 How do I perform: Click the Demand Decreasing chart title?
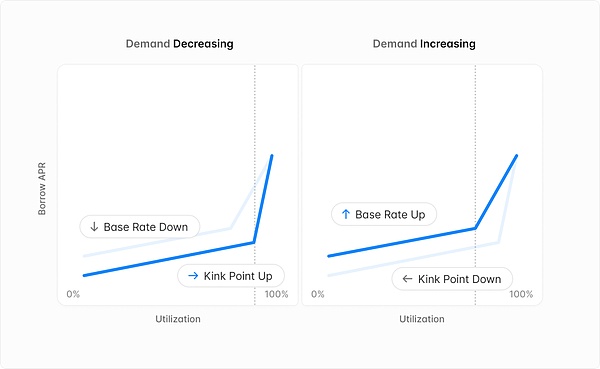click(179, 44)
